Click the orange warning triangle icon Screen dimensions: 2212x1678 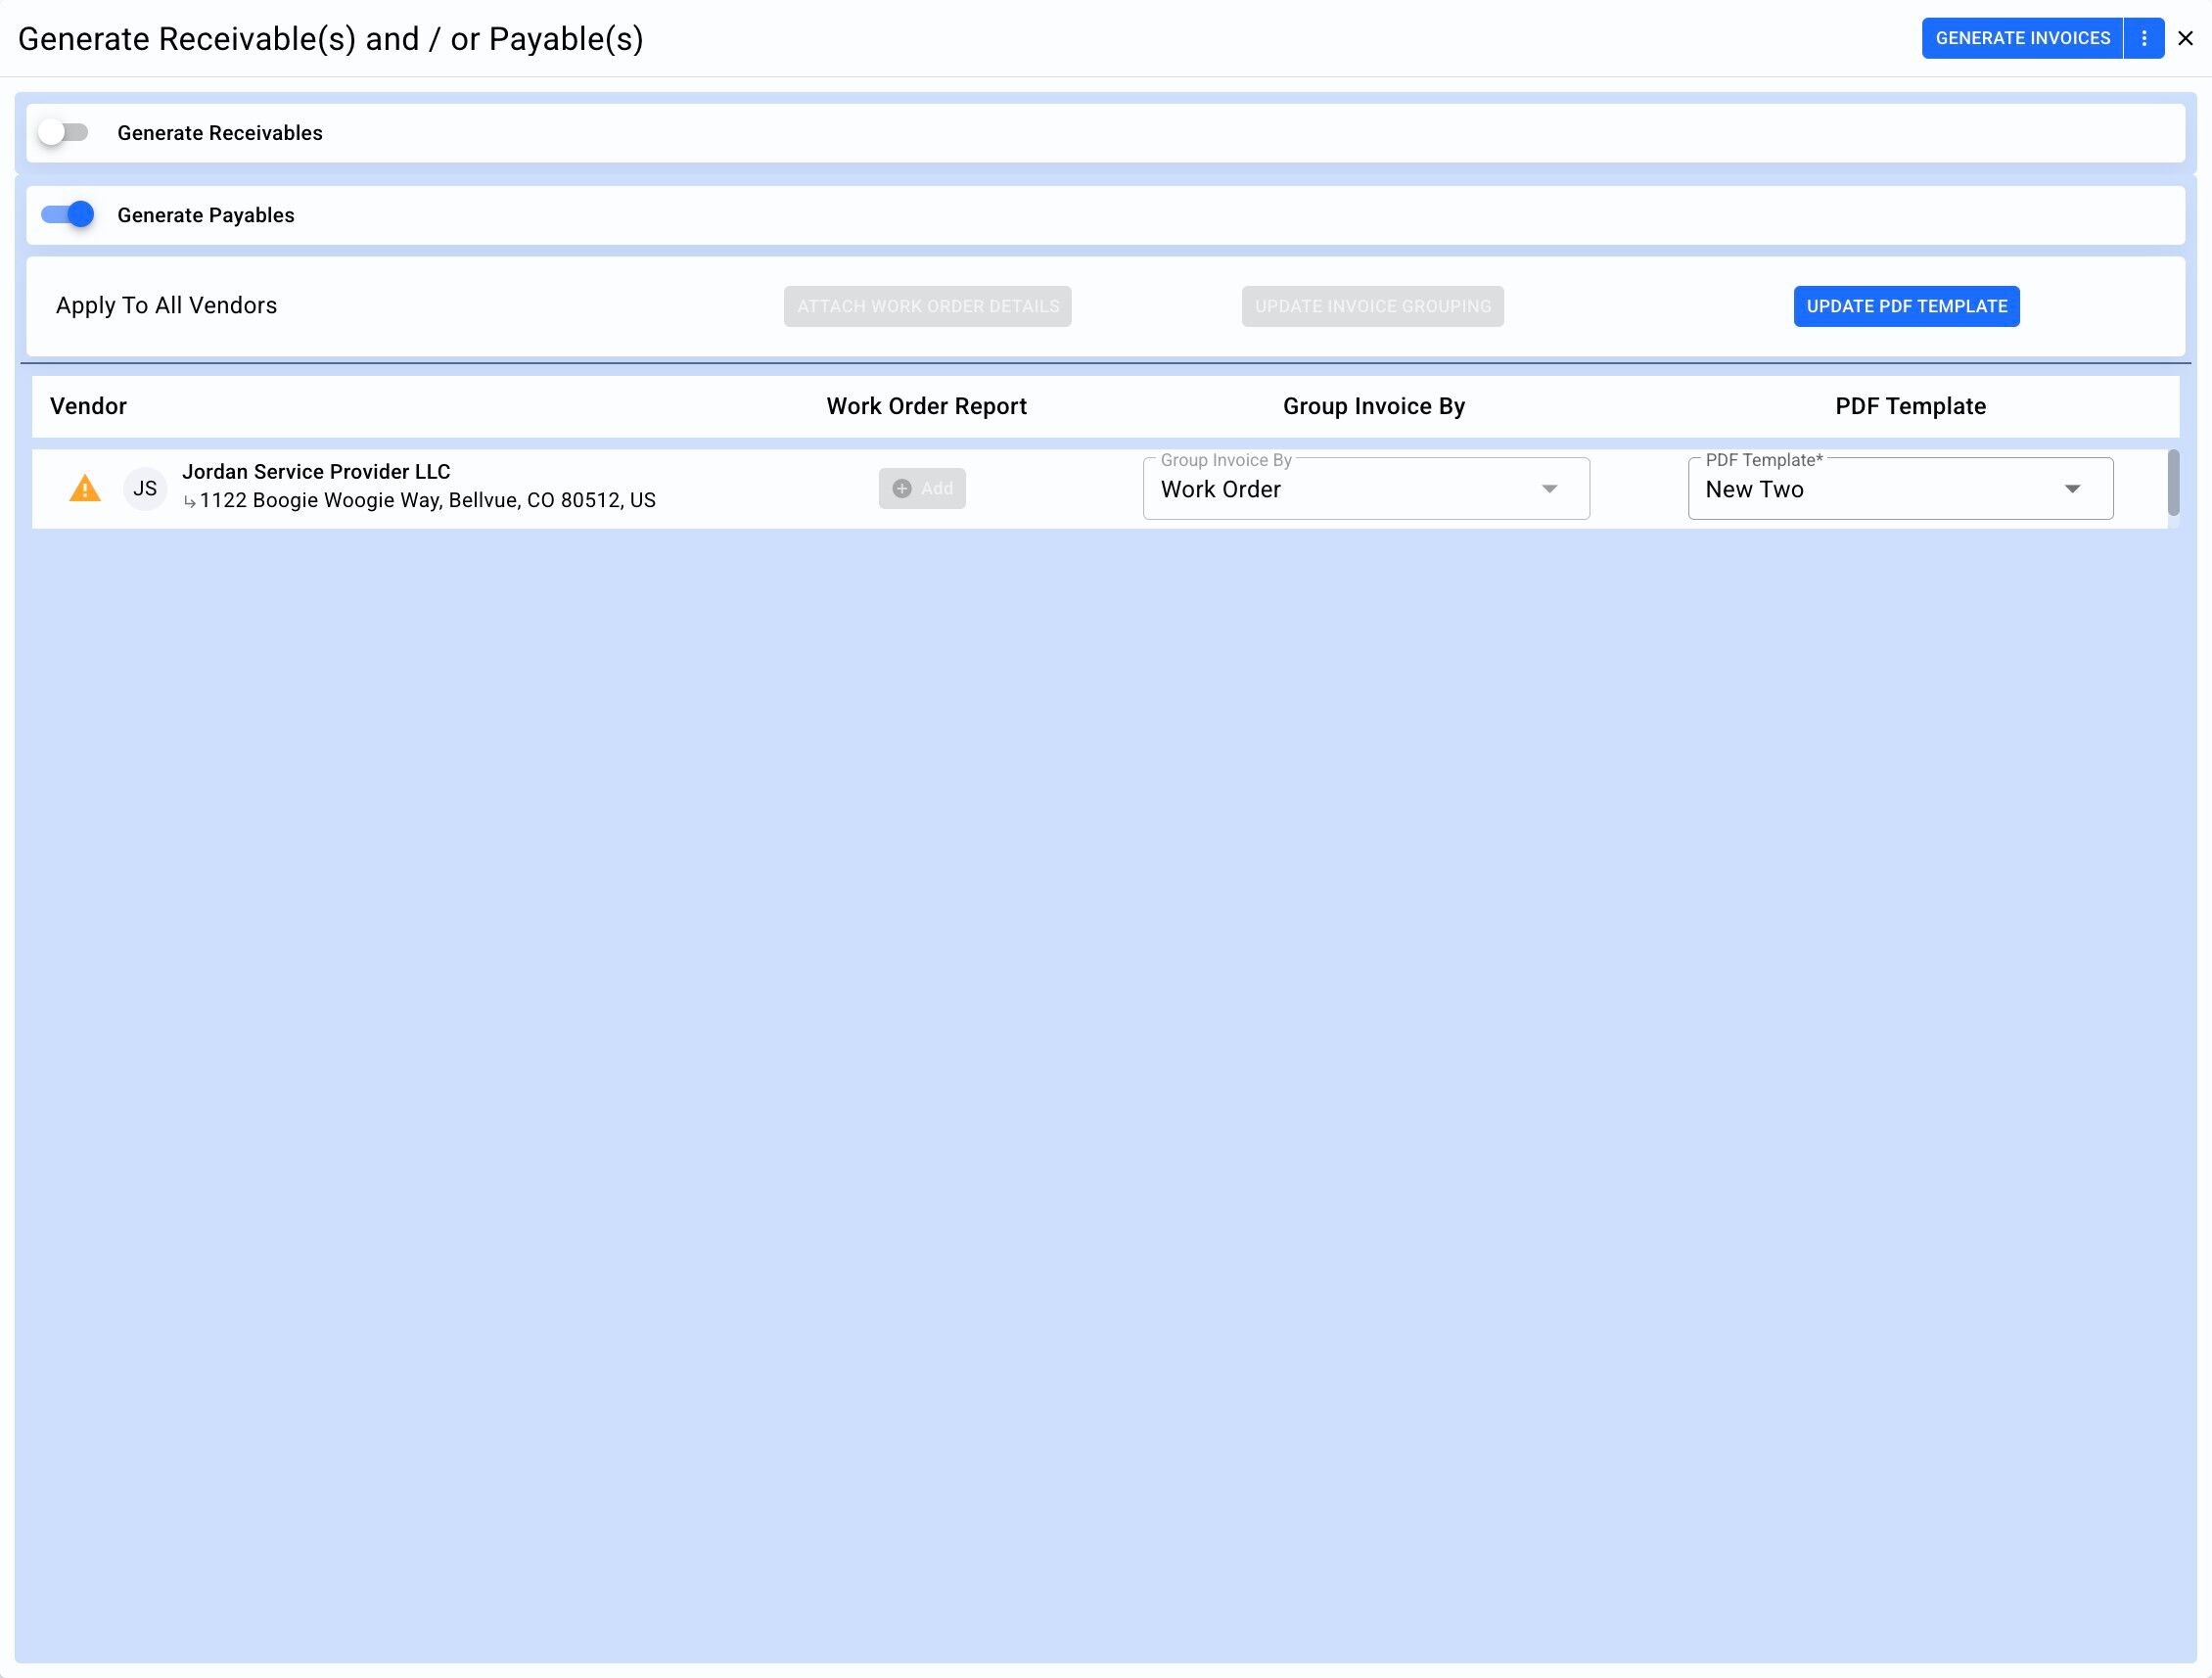[85, 489]
